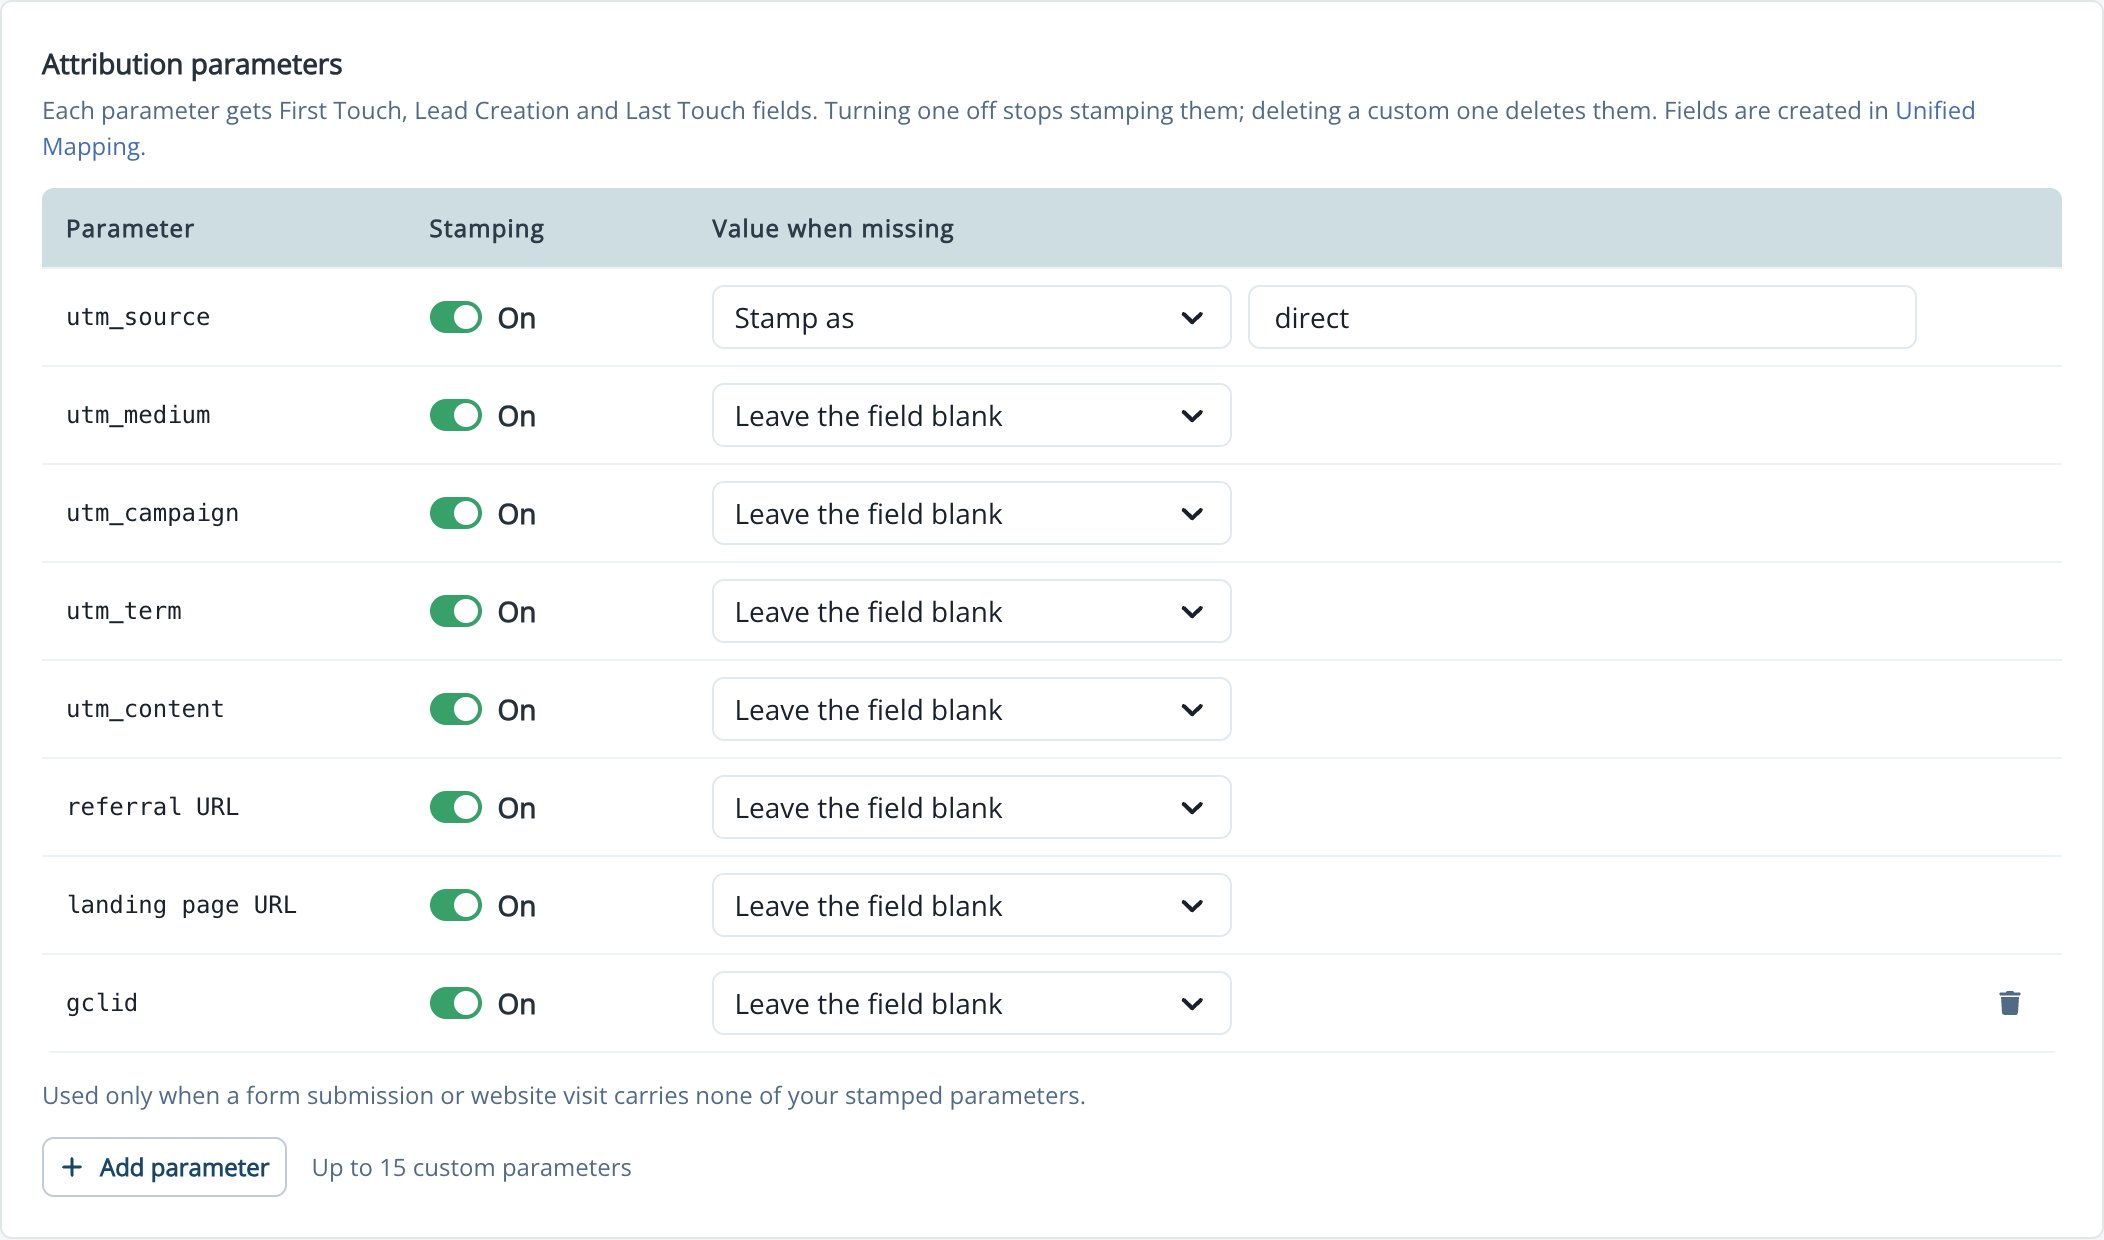Click the 'Attribution parameters' heading
This screenshot has height=1240, width=2104.
192,65
